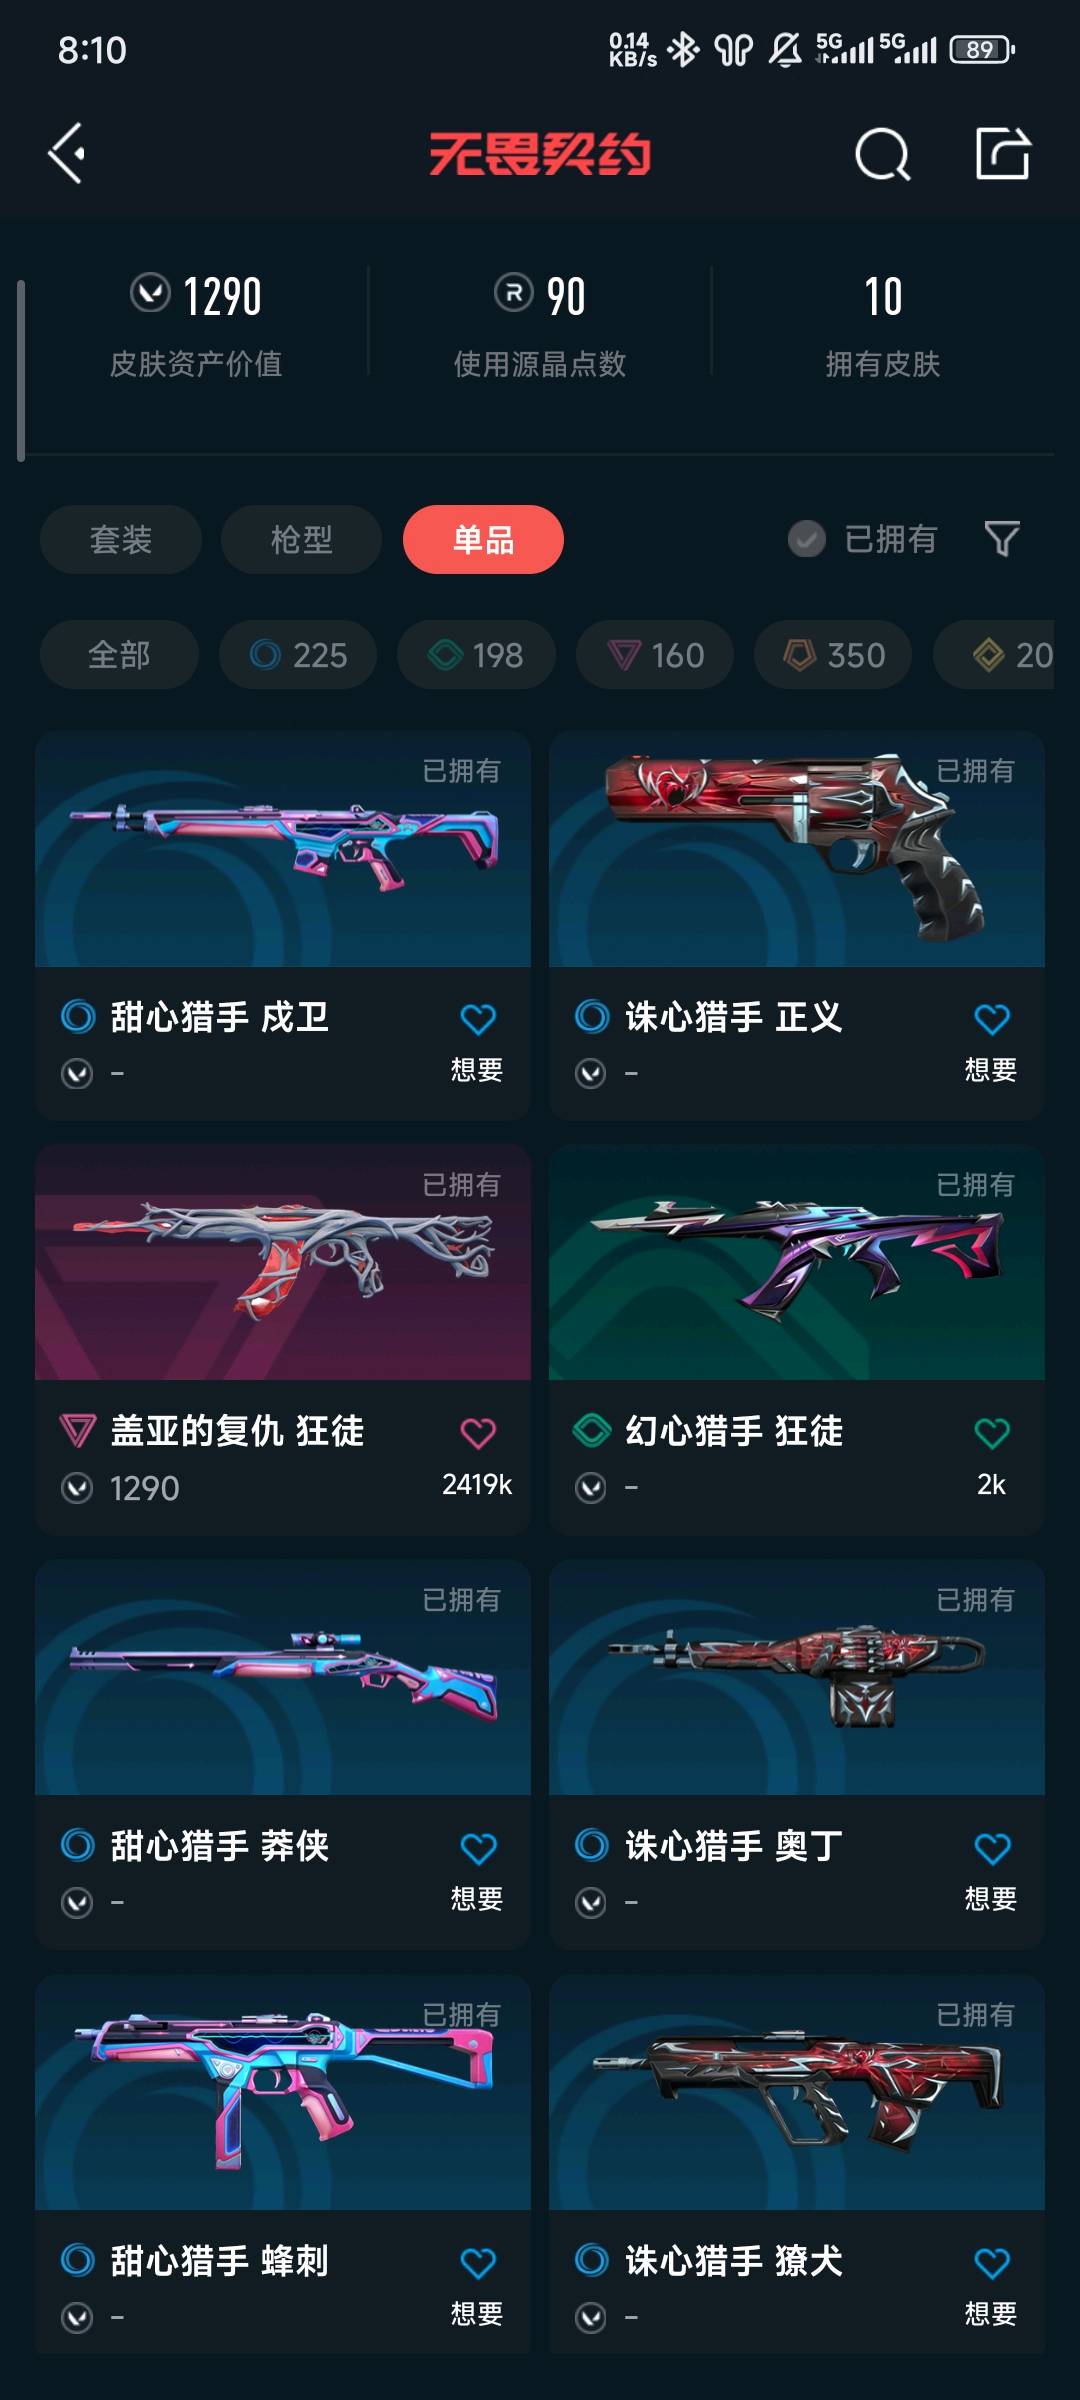The image size is (1080, 2400).
Task: Switch to the 套装 tab
Action: pos(121,539)
